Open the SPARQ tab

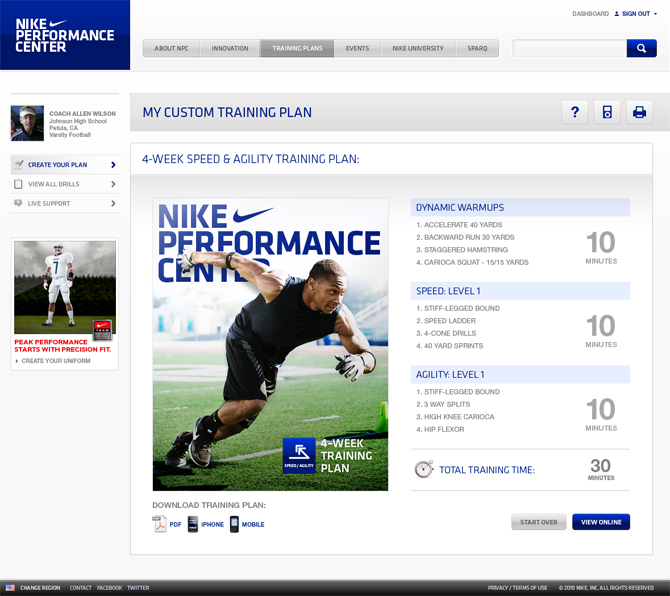[x=477, y=48]
